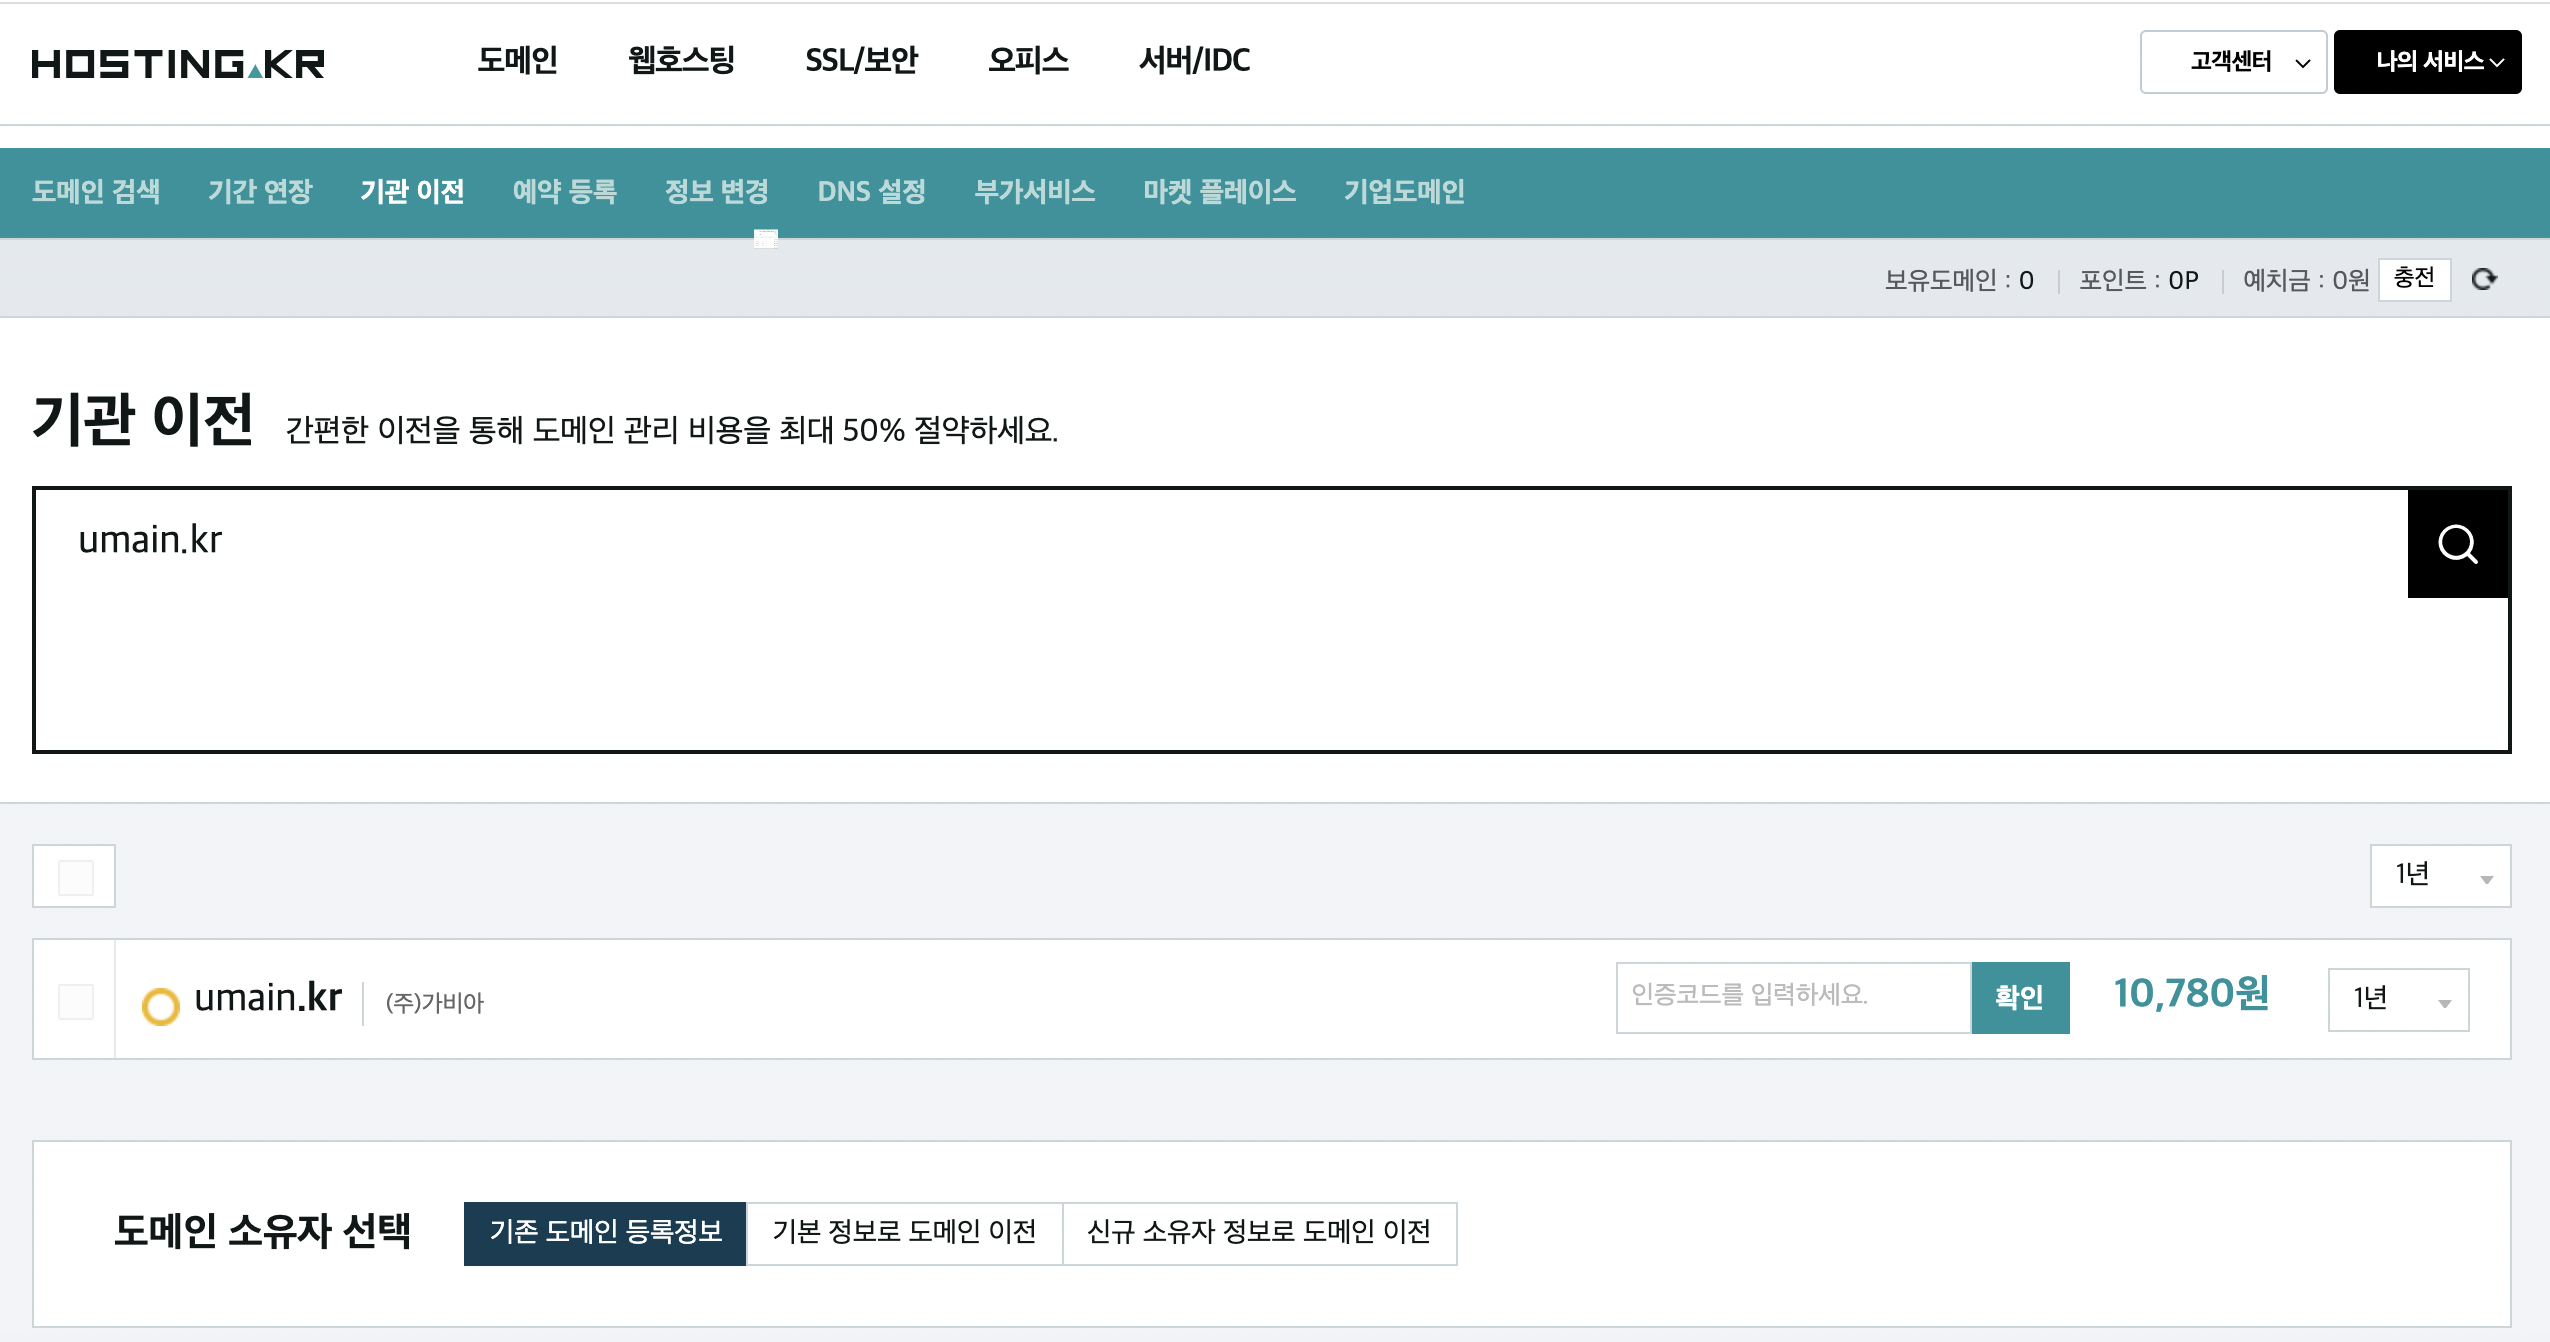Open the 도메인 main menu

(x=517, y=61)
